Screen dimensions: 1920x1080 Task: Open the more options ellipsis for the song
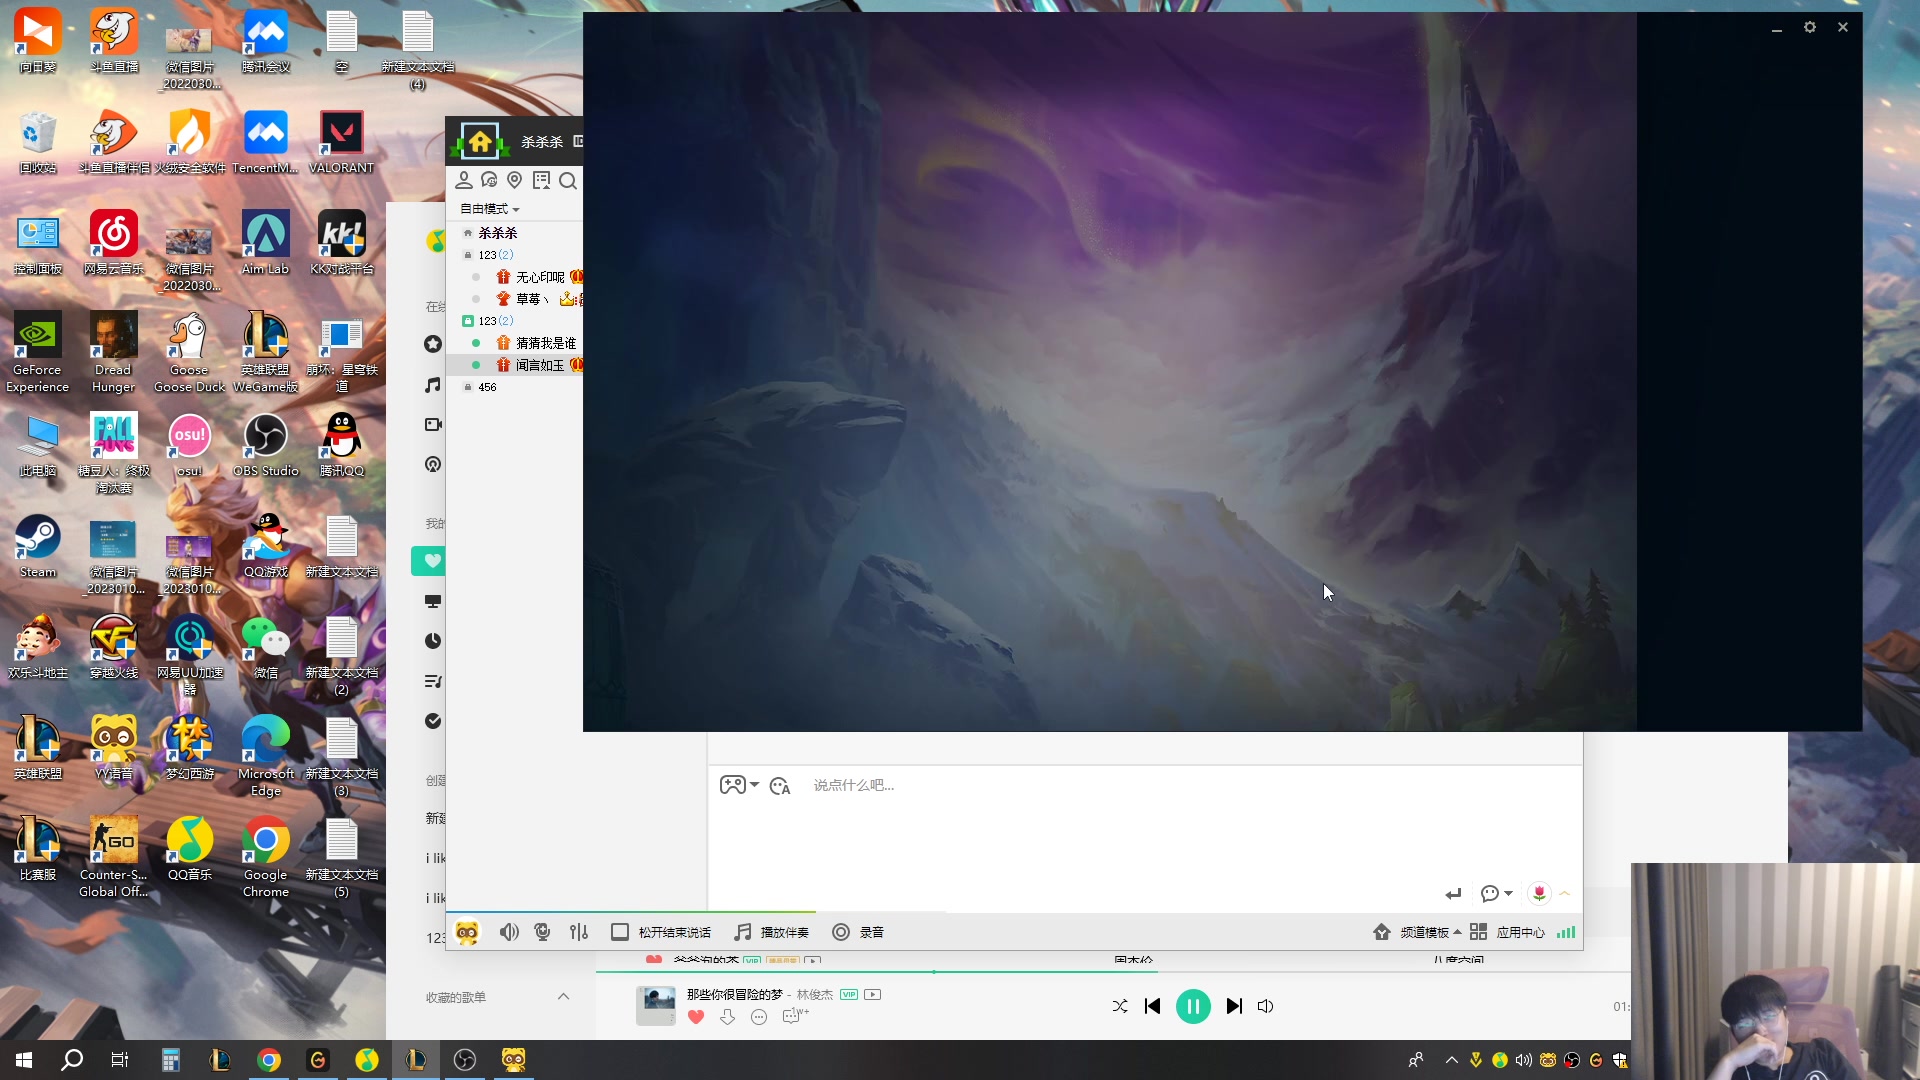click(x=759, y=1017)
